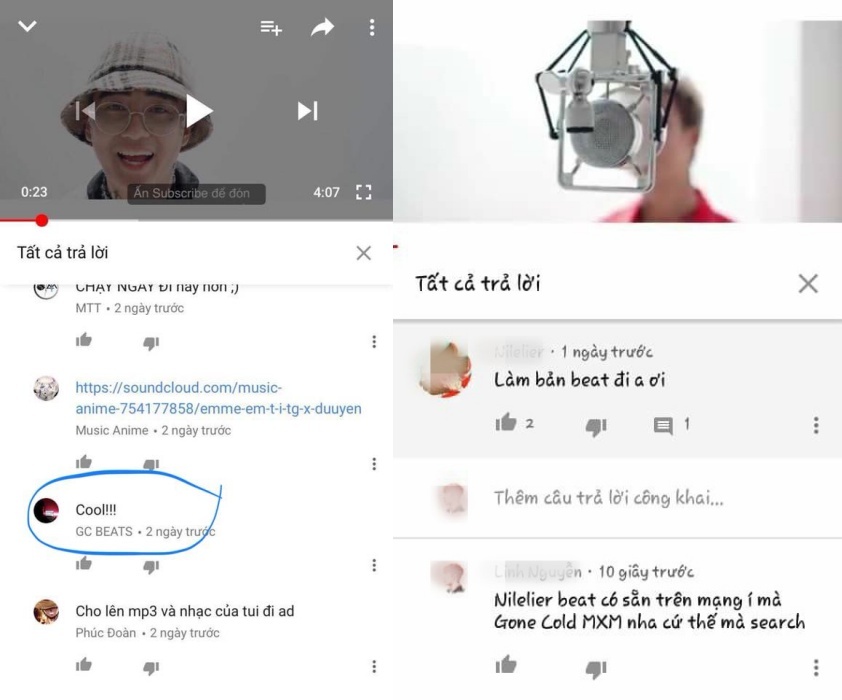The image size is (842, 700).
Task: Click the red progress bar scrubber
Action: (41, 220)
